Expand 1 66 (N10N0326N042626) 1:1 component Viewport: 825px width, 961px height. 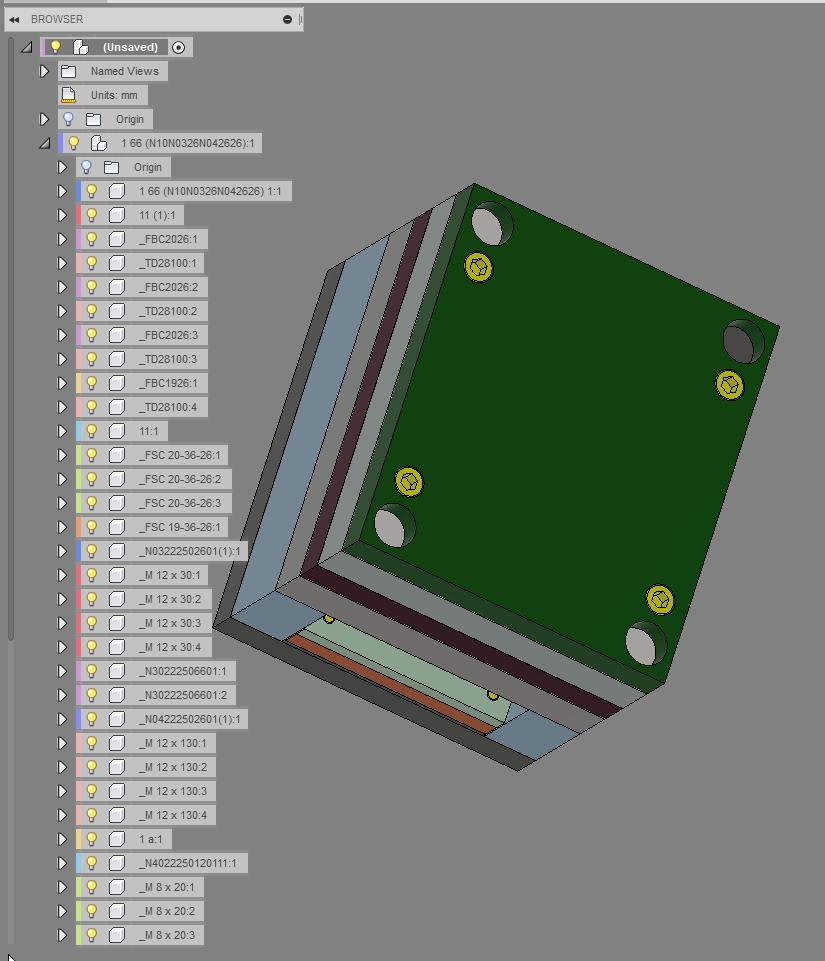coord(62,191)
